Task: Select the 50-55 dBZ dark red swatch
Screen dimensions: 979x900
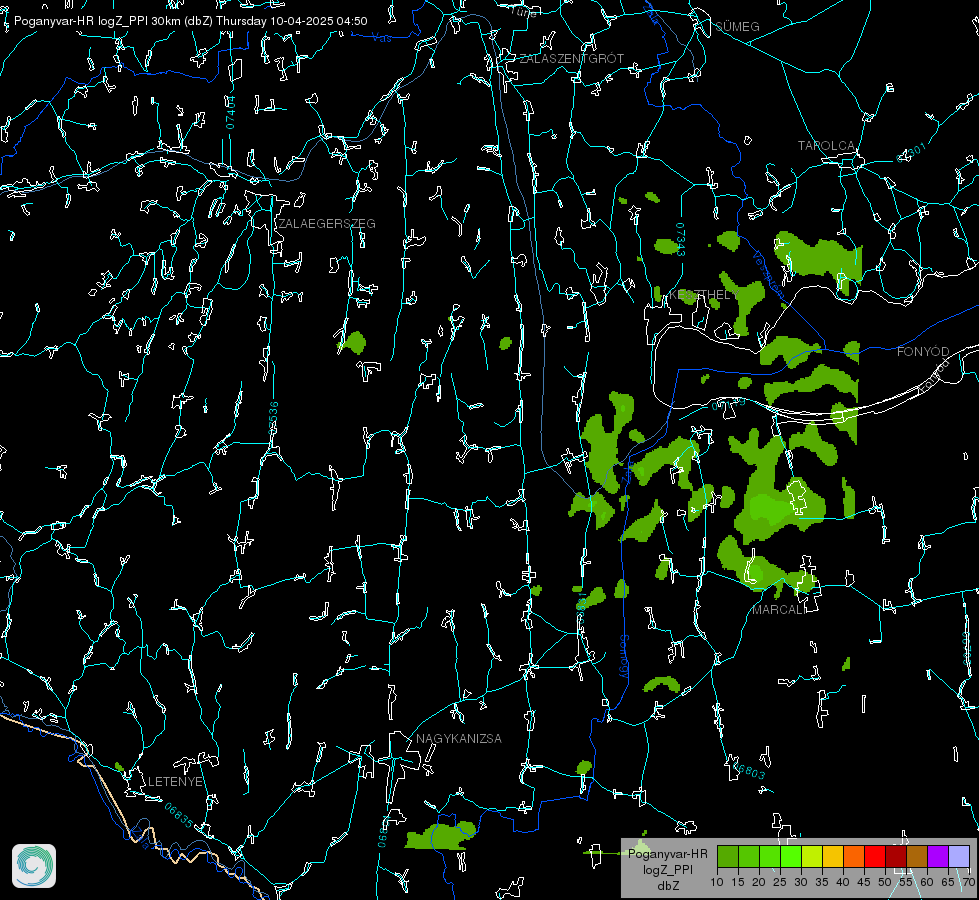Action: [x=895, y=856]
